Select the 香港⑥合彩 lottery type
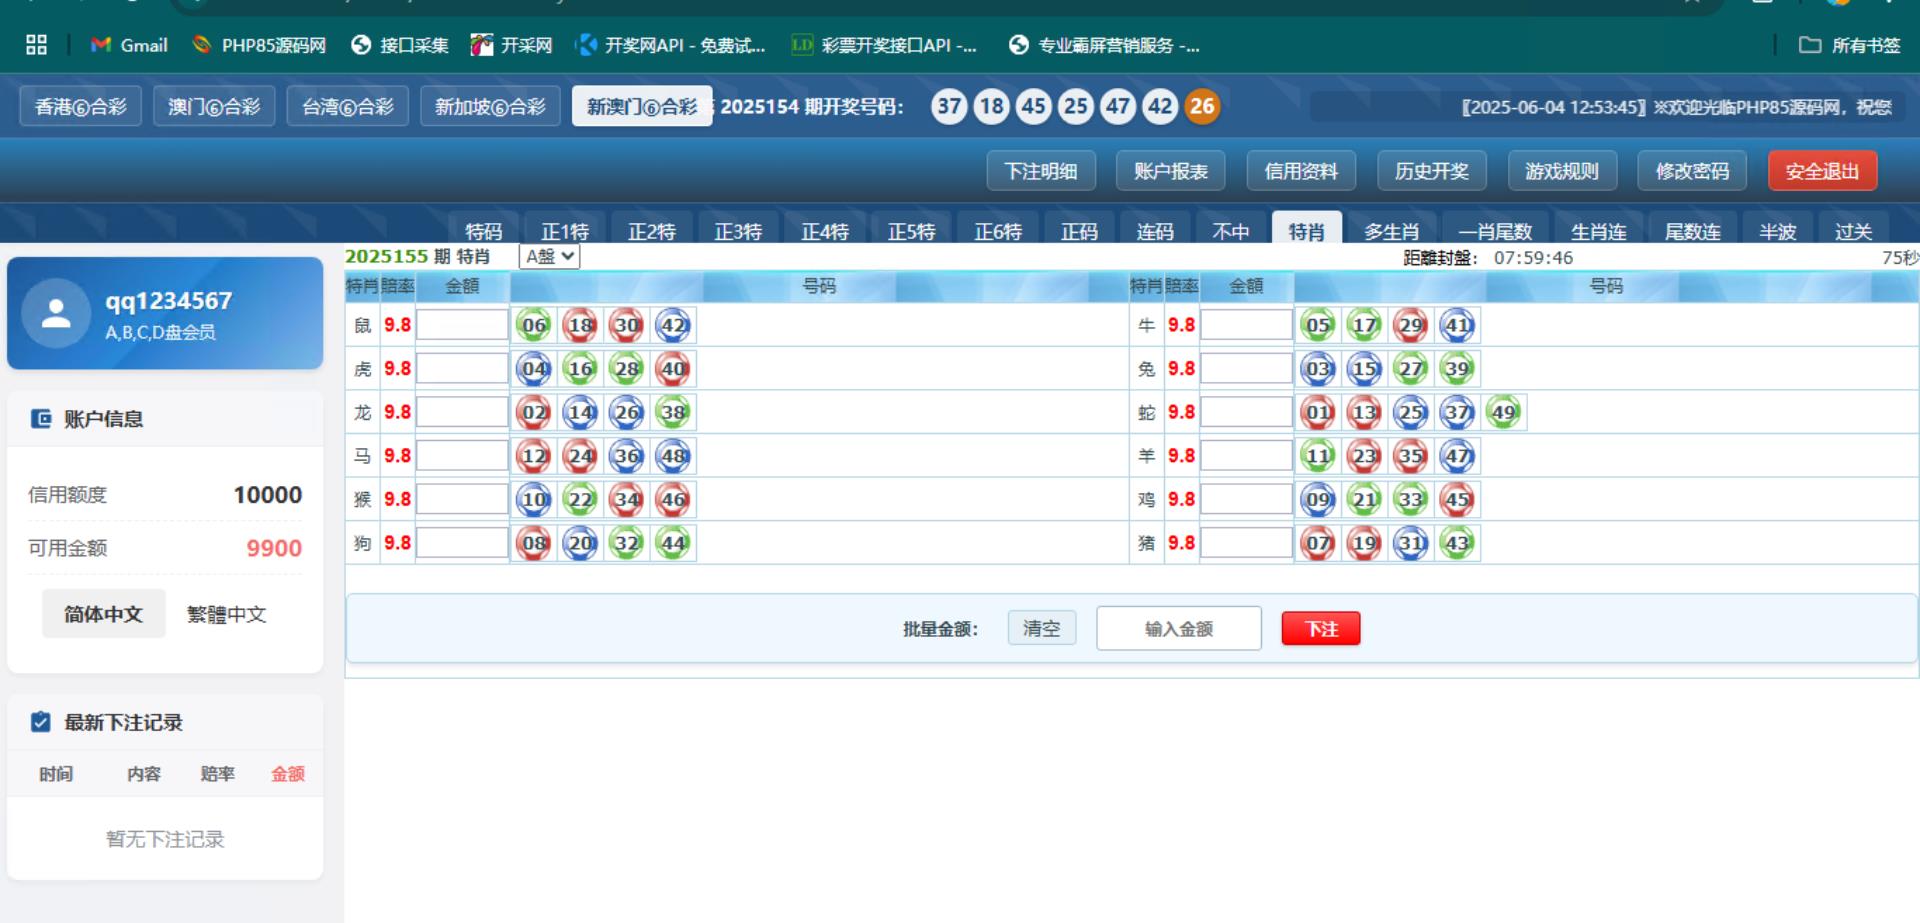Viewport: 1920px width, 923px height. tap(81, 106)
